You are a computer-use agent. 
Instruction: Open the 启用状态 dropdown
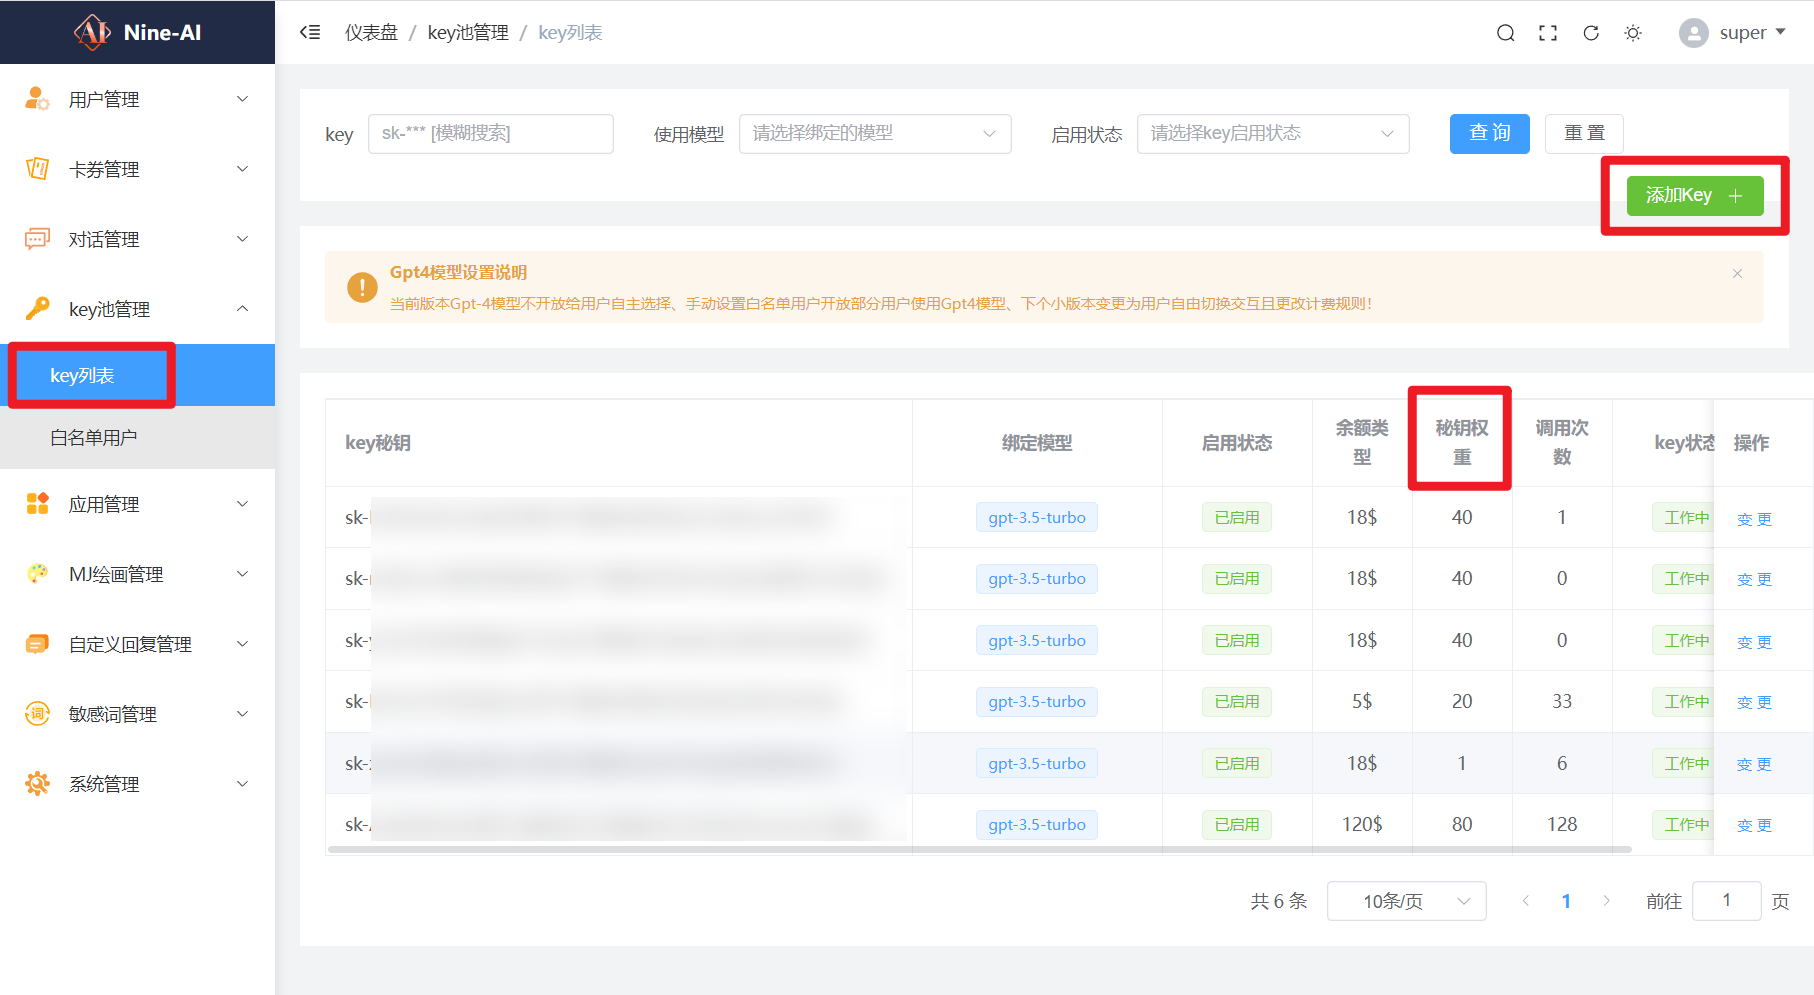point(1272,134)
